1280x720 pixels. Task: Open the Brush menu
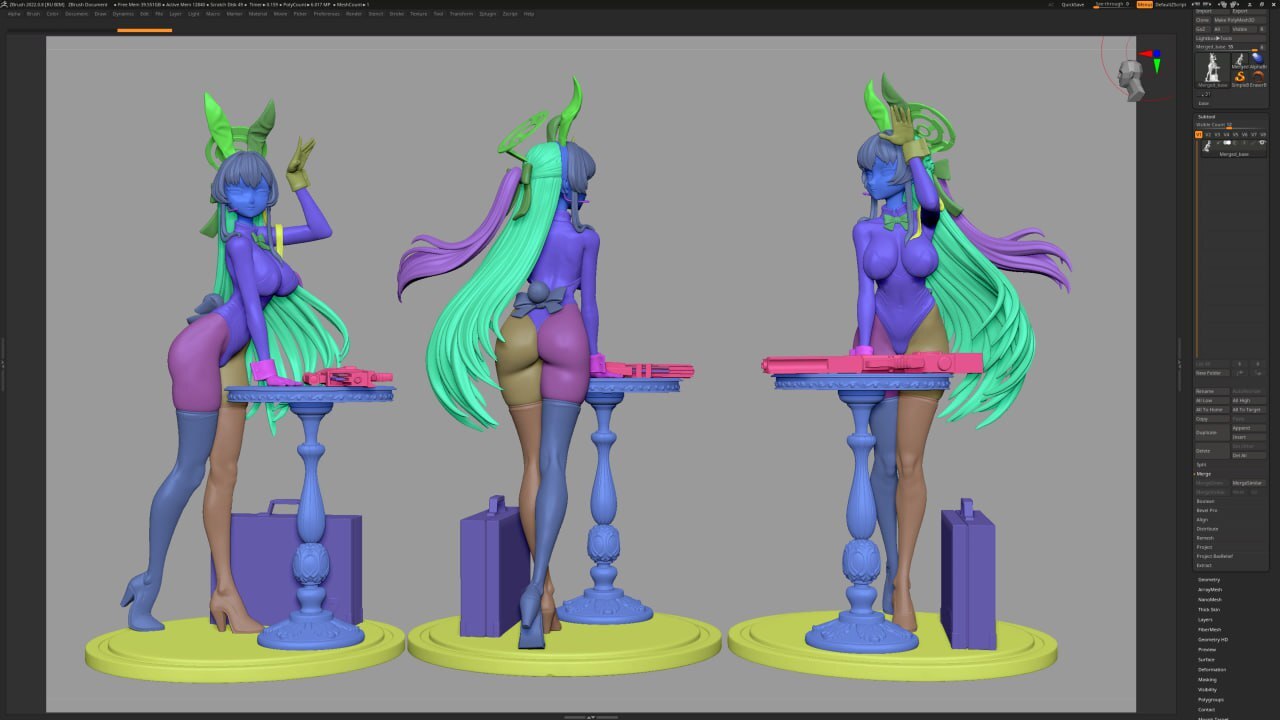point(33,14)
